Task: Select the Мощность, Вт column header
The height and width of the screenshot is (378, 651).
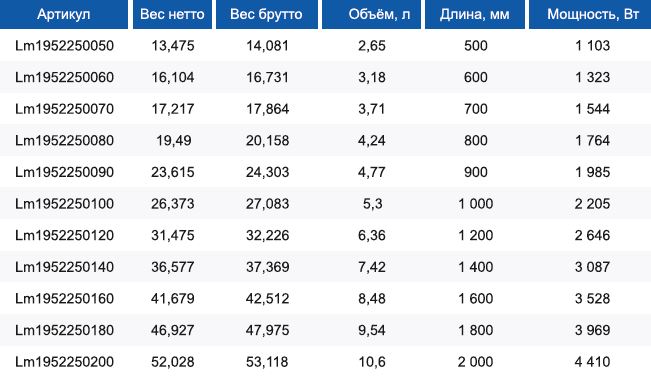Action: pos(590,14)
